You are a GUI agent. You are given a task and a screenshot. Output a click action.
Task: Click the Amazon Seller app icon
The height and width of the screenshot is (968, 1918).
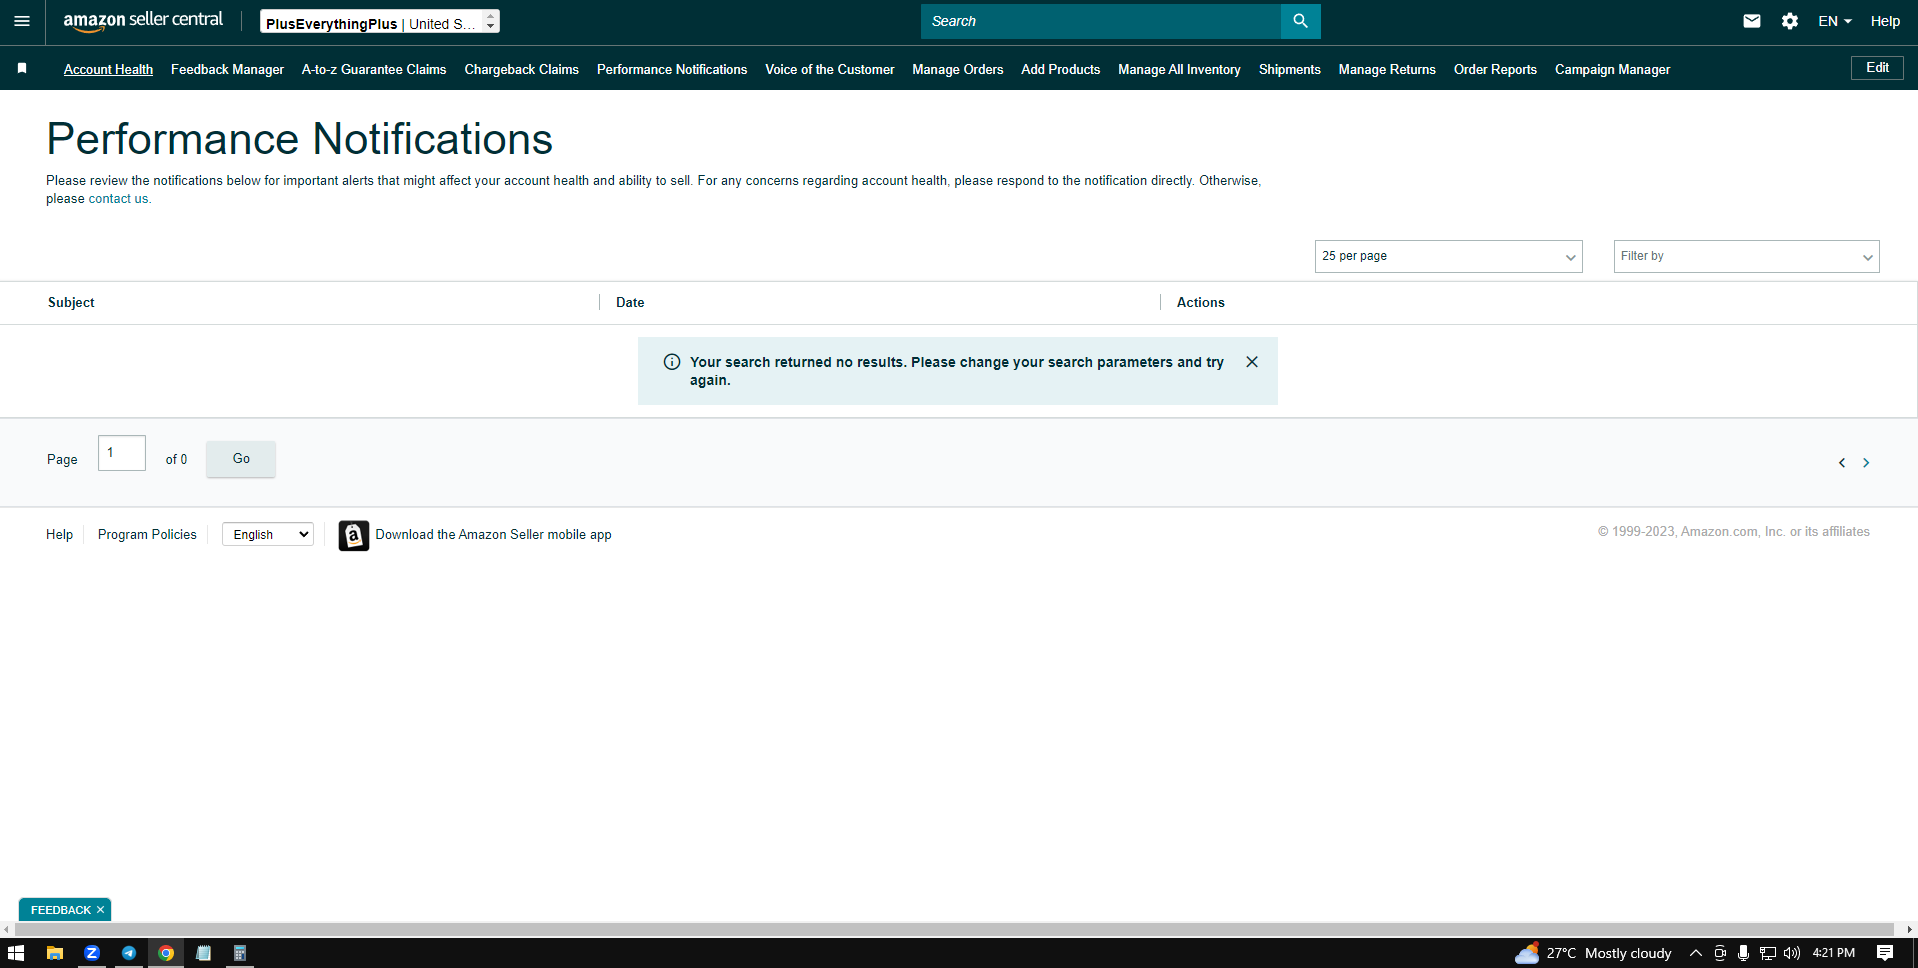tap(354, 535)
